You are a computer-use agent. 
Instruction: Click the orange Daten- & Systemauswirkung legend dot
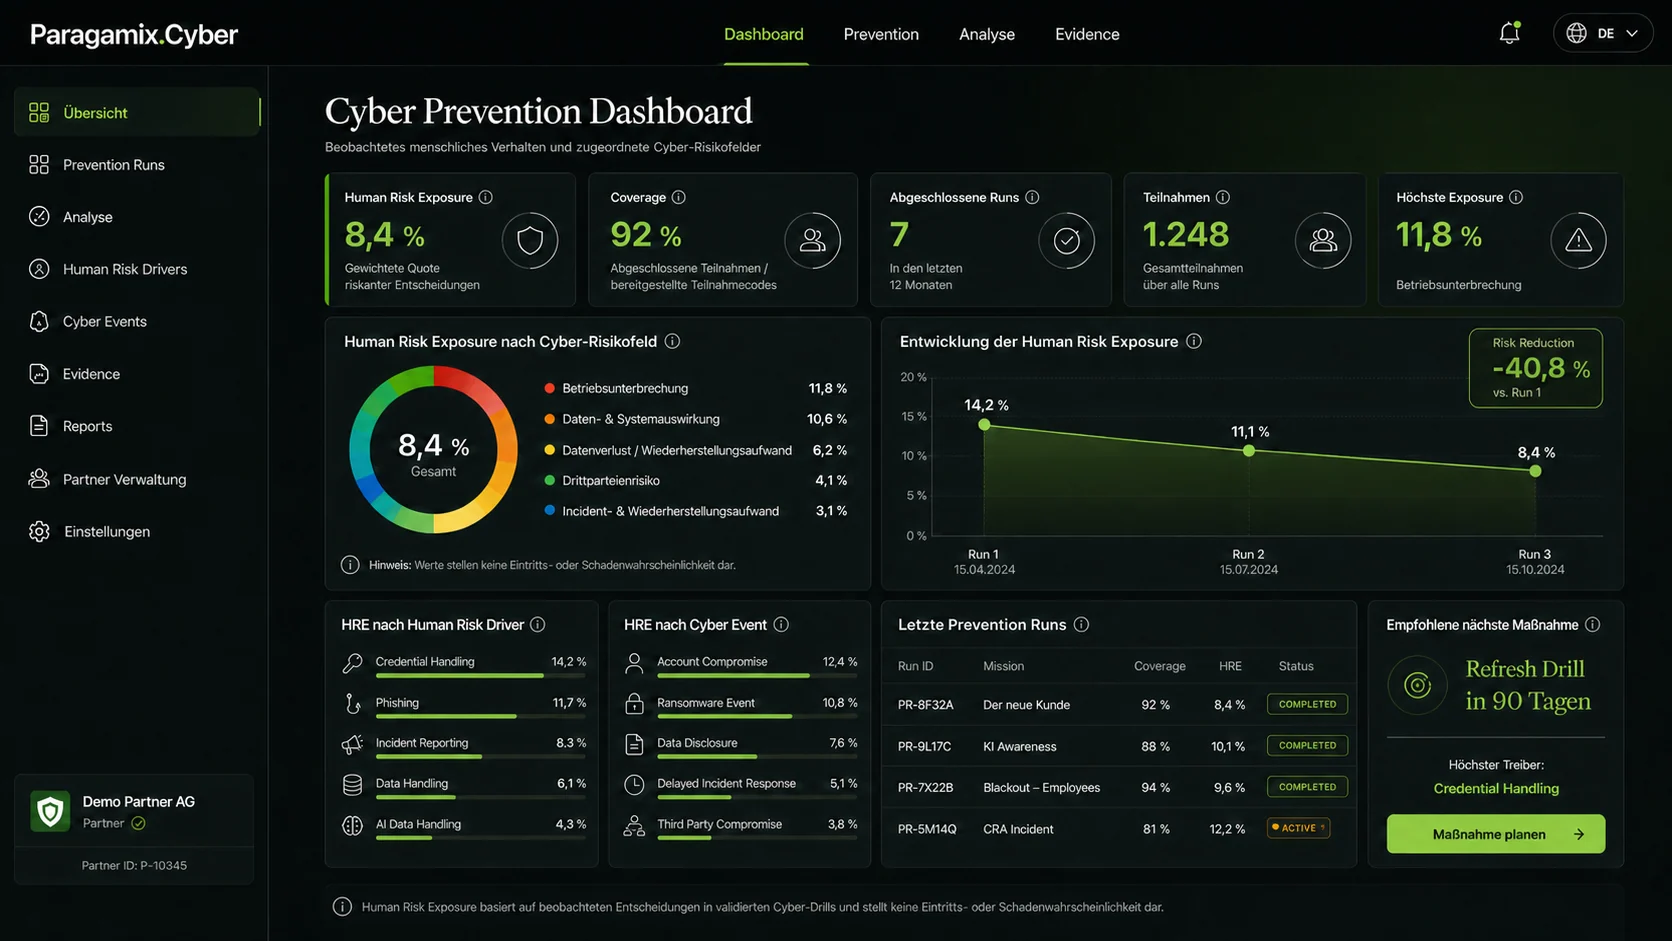click(x=549, y=419)
